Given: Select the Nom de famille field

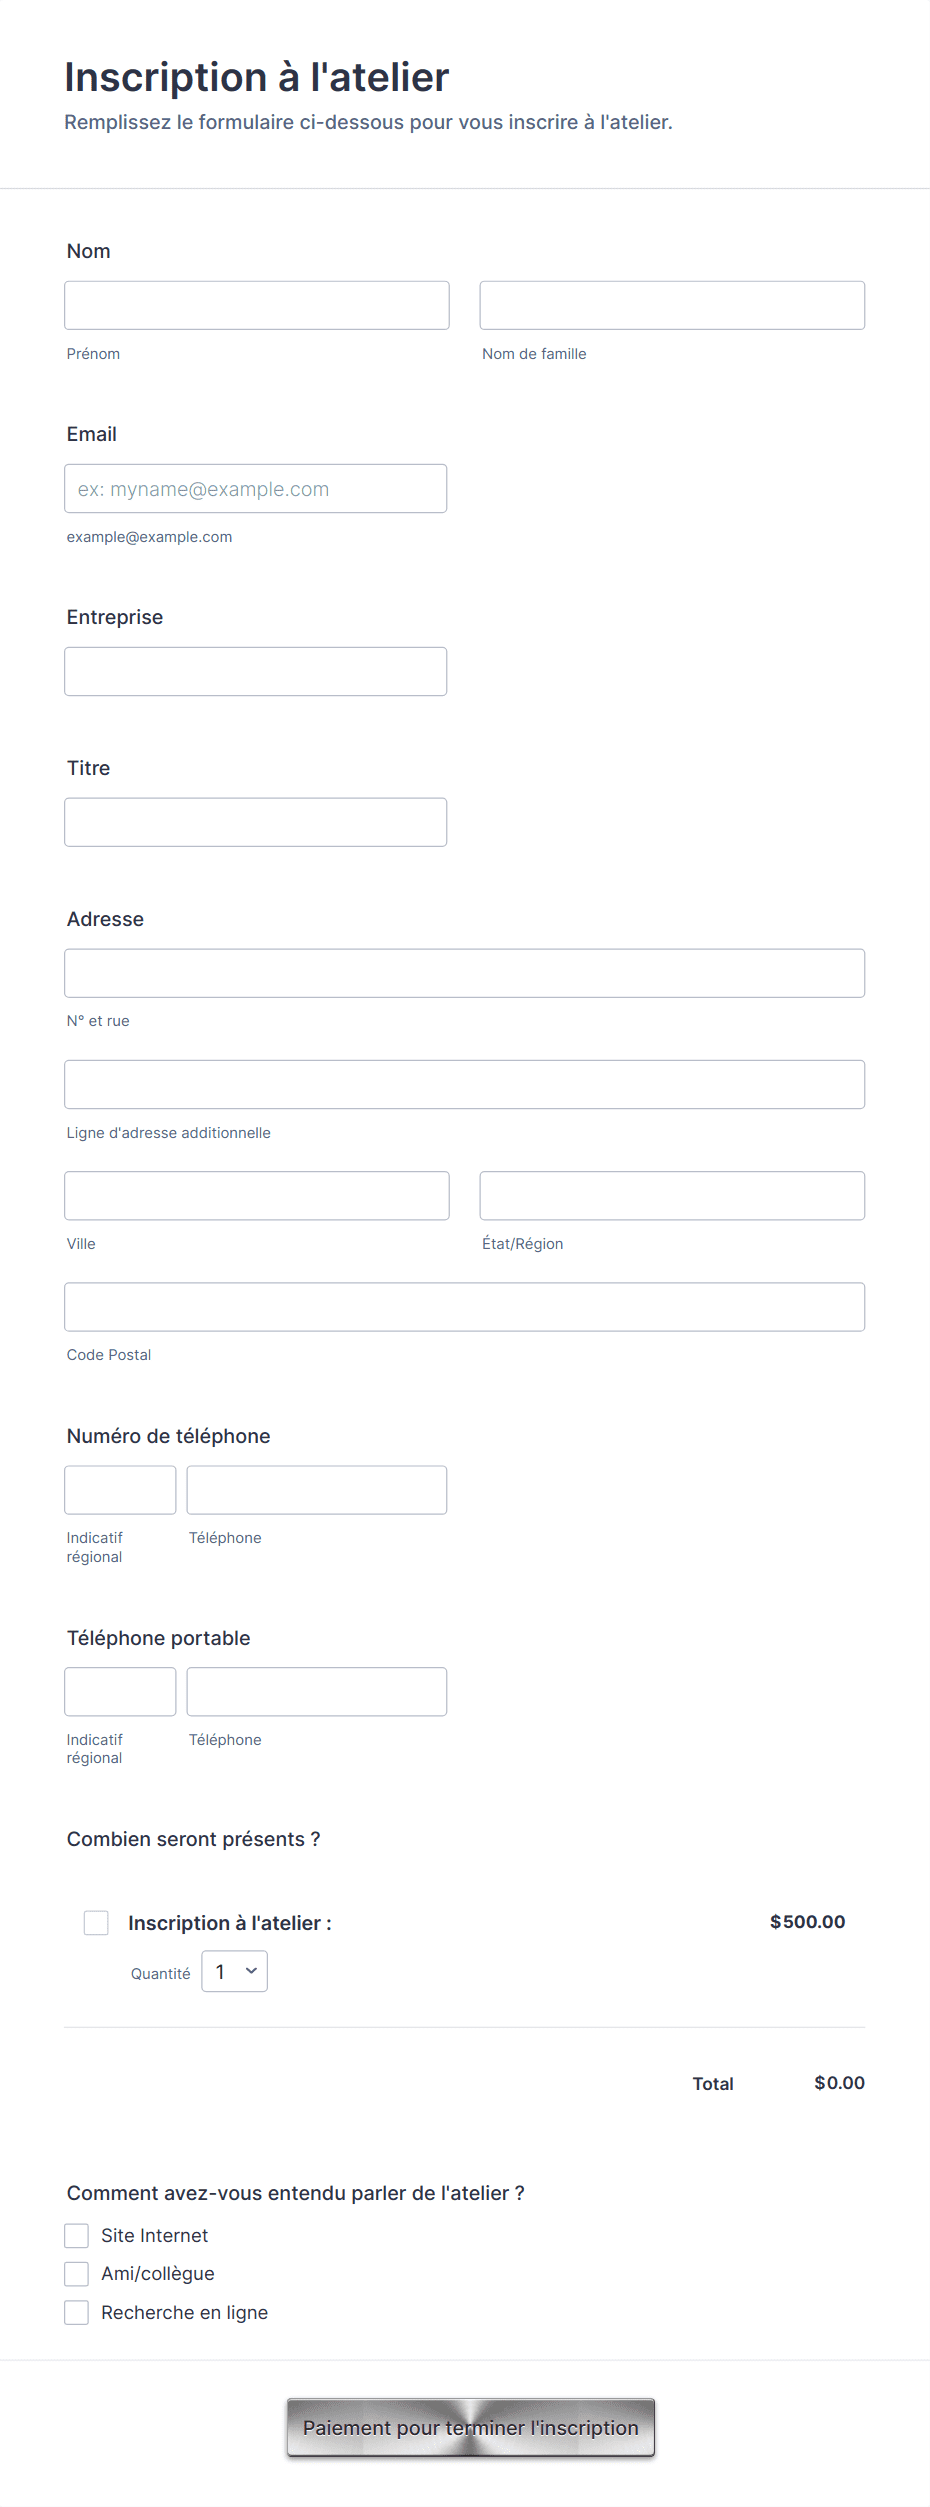Looking at the screenshot, I should point(671,304).
